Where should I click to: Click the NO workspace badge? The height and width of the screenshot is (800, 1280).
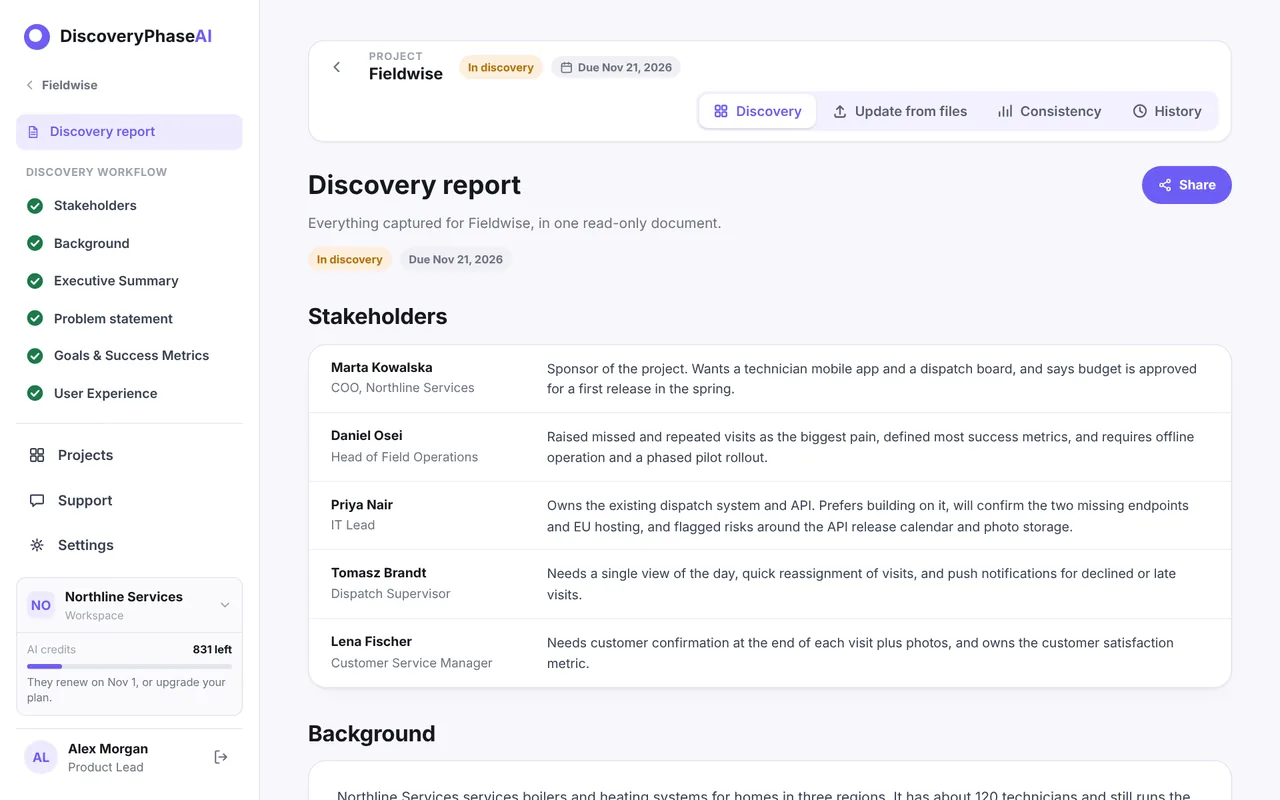pyautogui.click(x=41, y=605)
